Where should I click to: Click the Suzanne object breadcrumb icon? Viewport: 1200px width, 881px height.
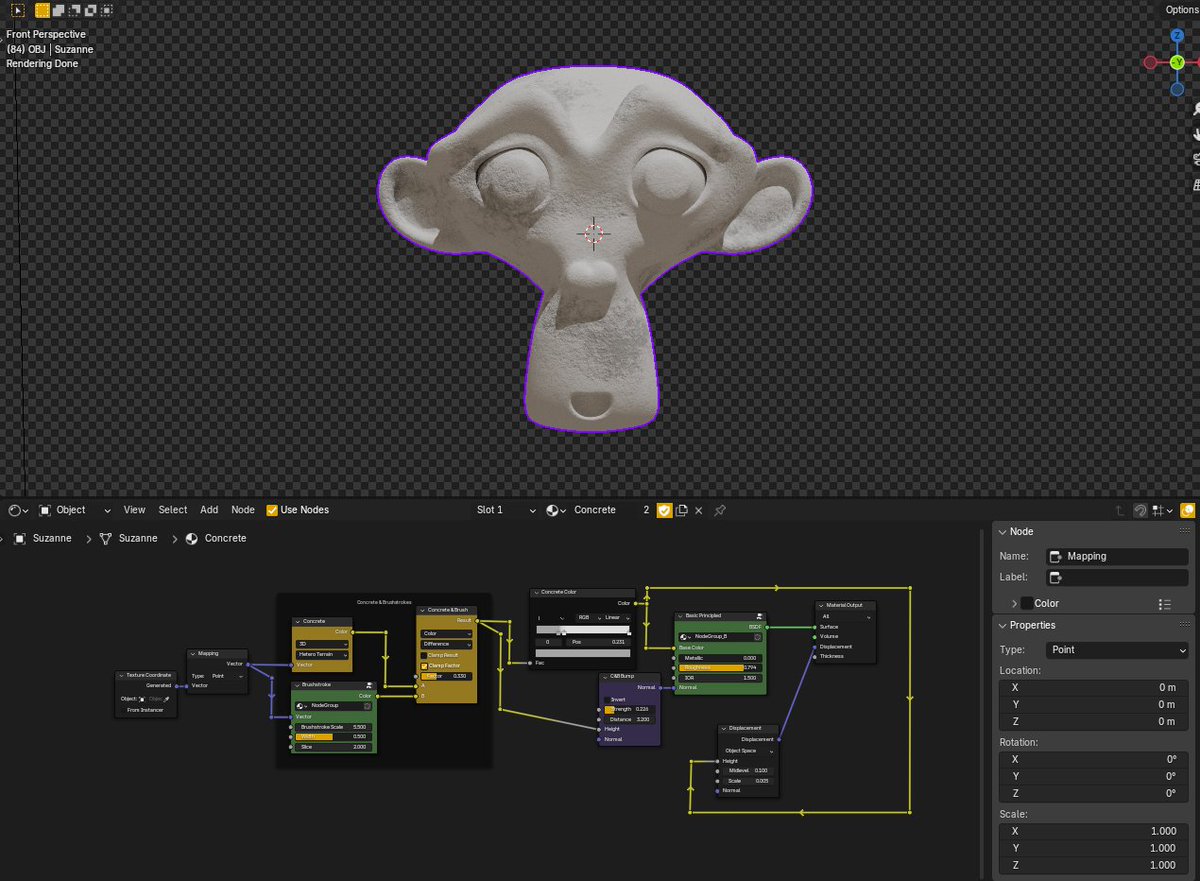click(x=20, y=538)
